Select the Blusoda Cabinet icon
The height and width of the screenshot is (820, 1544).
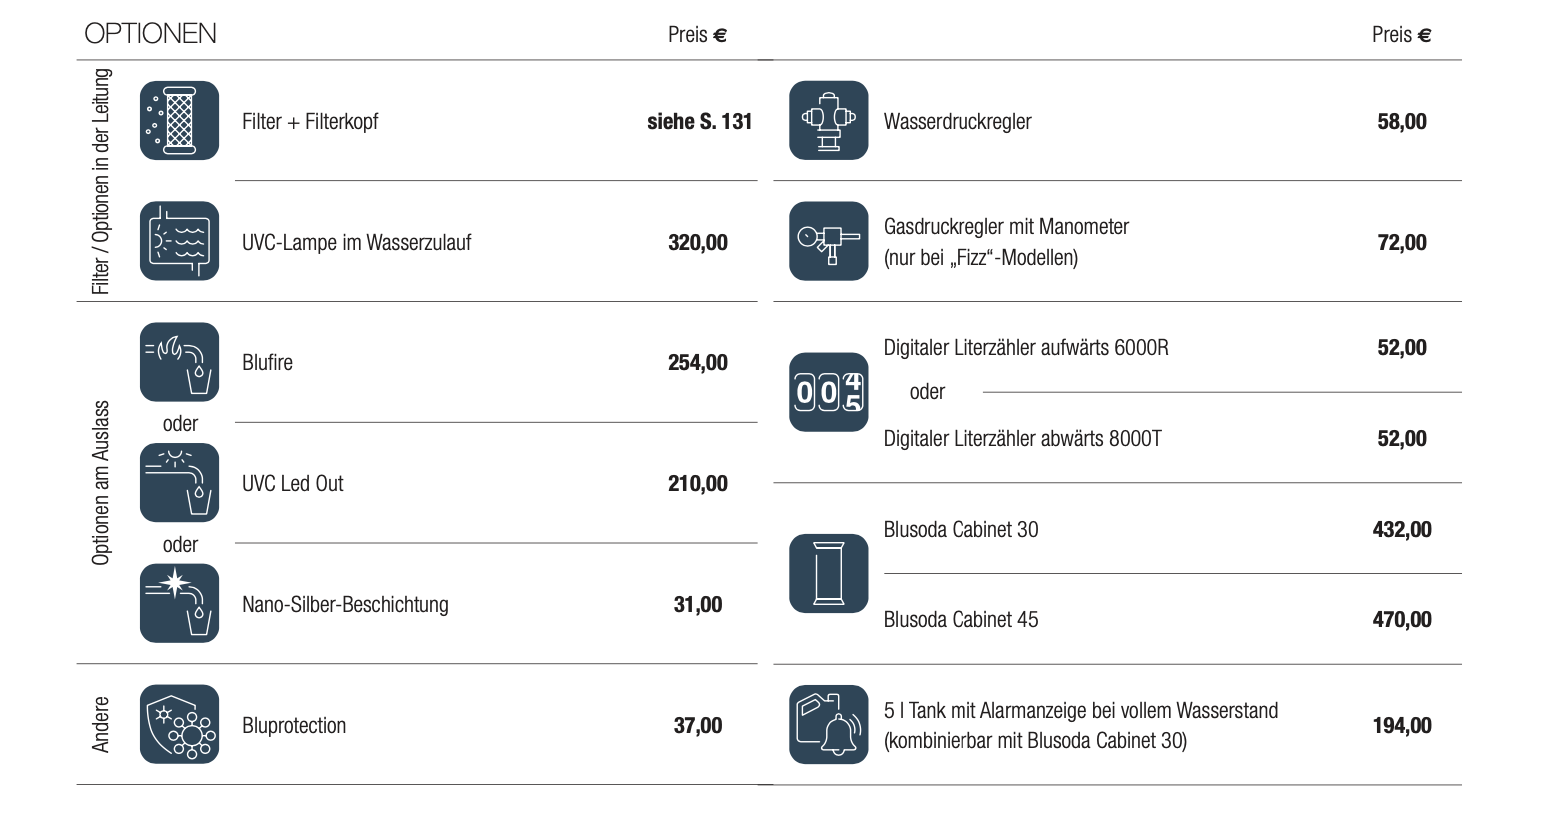click(x=828, y=573)
